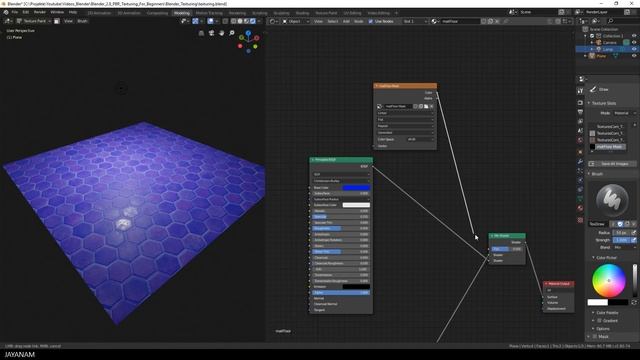Hide the Camera using its eye icon
The width and height of the screenshot is (640, 360).
[x=634, y=42]
